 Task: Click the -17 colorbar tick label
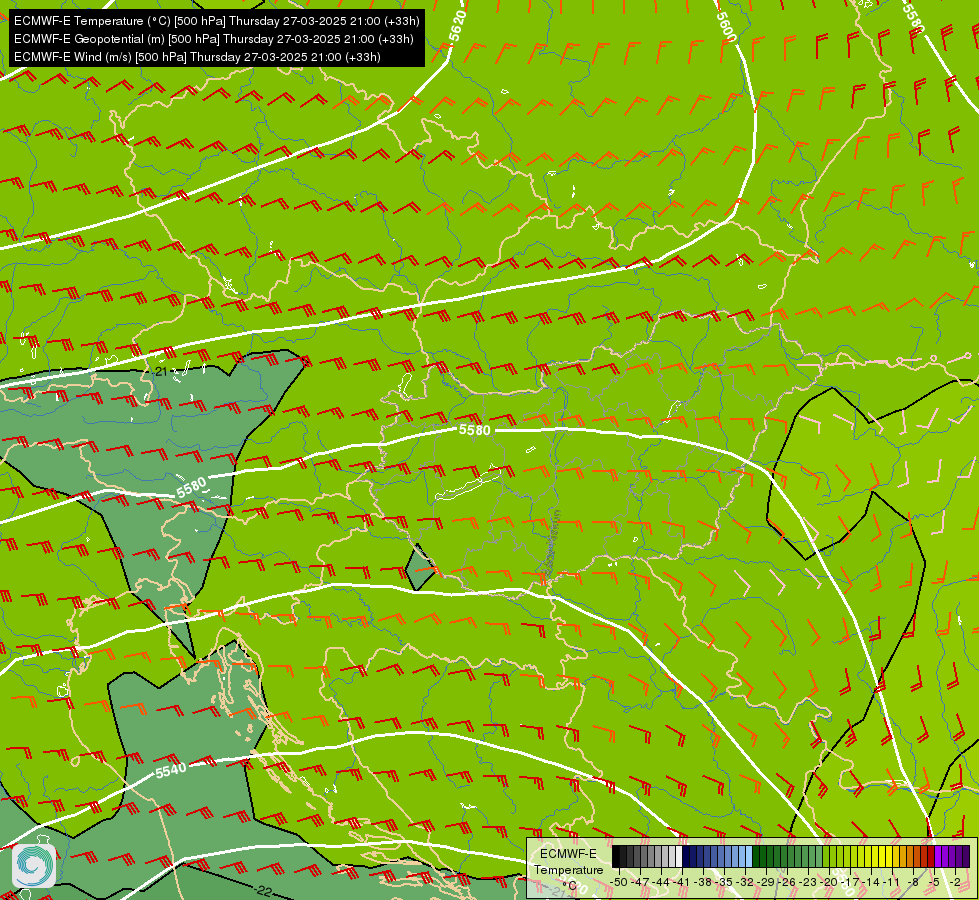click(x=850, y=882)
